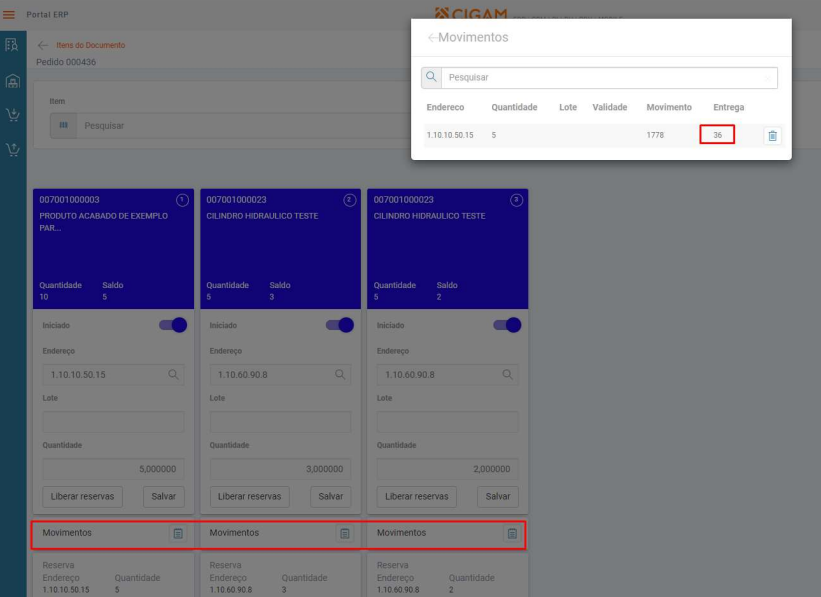The image size is (821, 597).
Task: Click Lote field on card 3
Action: point(448,422)
